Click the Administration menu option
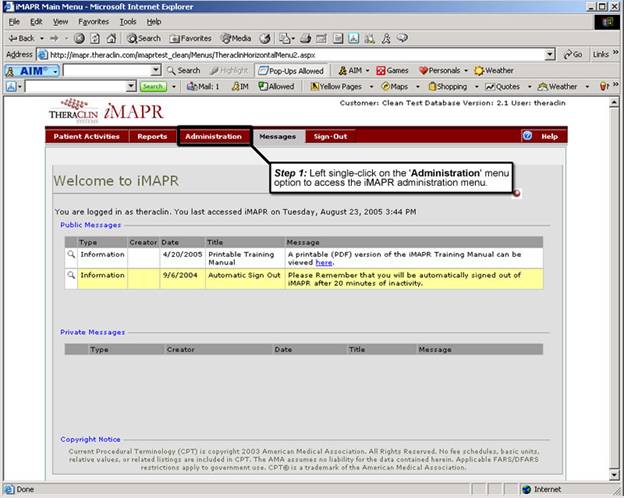Screen dimensions: 624x498 tap(213, 136)
